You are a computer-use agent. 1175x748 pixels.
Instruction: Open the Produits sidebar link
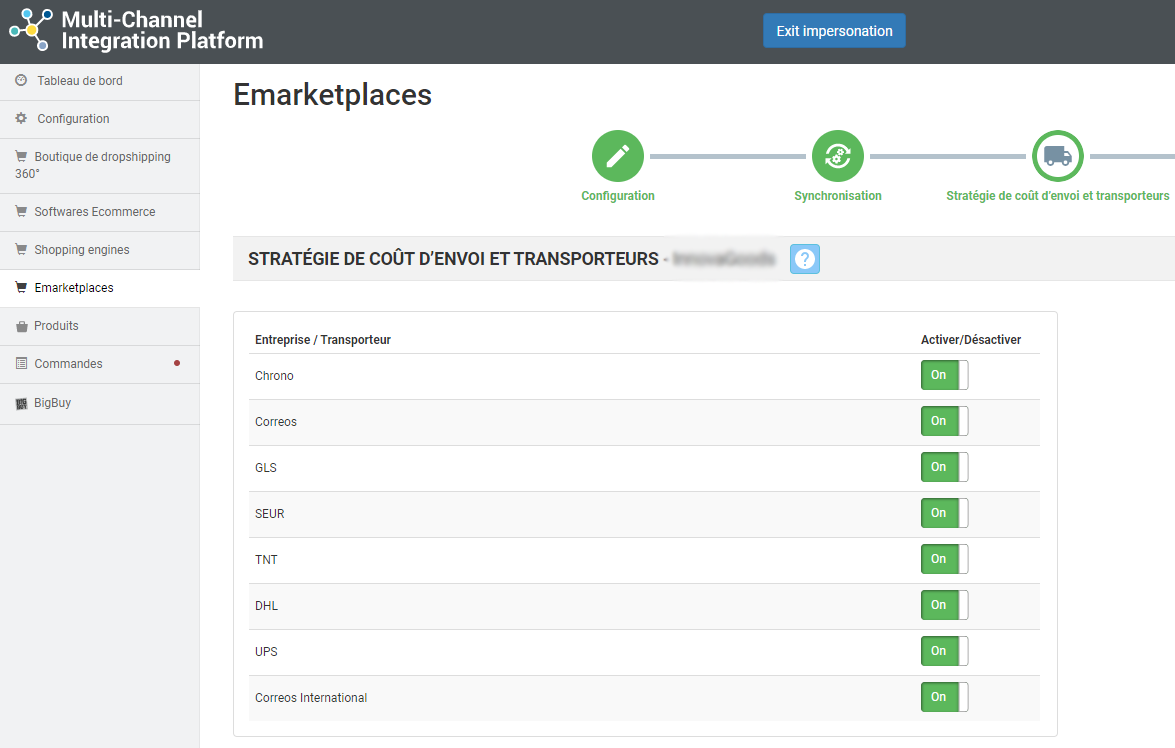click(x=56, y=326)
